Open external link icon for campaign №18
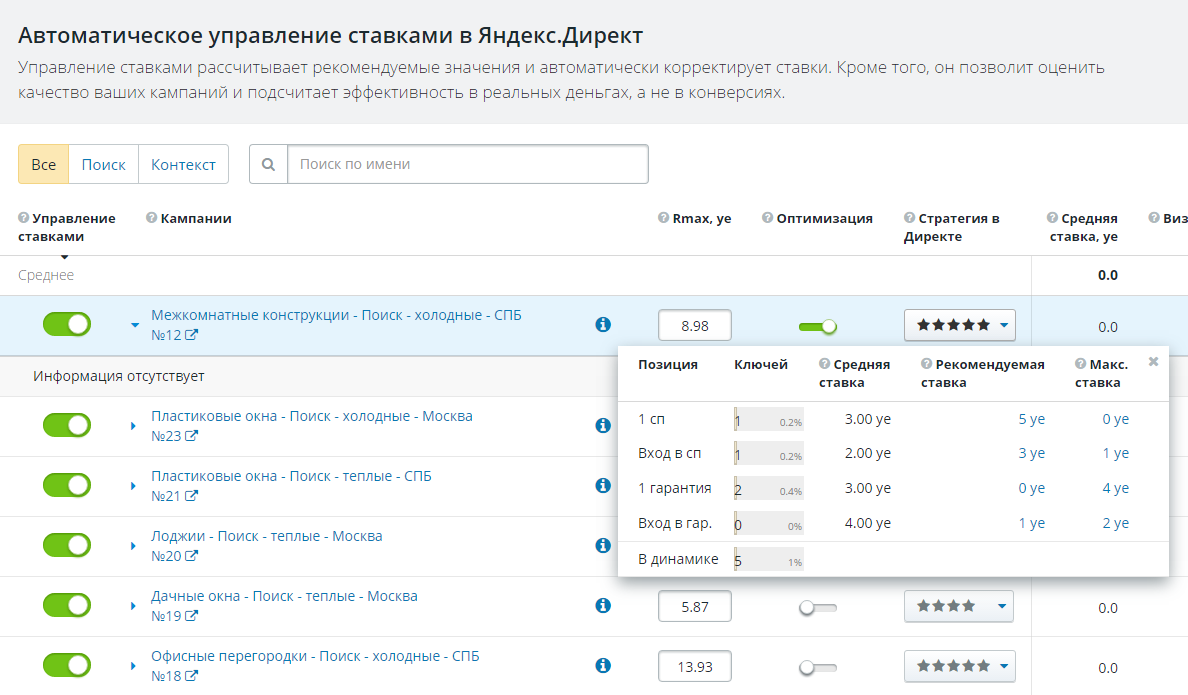This screenshot has width=1188, height=695. pyautogui.click(x=191, y=675)
